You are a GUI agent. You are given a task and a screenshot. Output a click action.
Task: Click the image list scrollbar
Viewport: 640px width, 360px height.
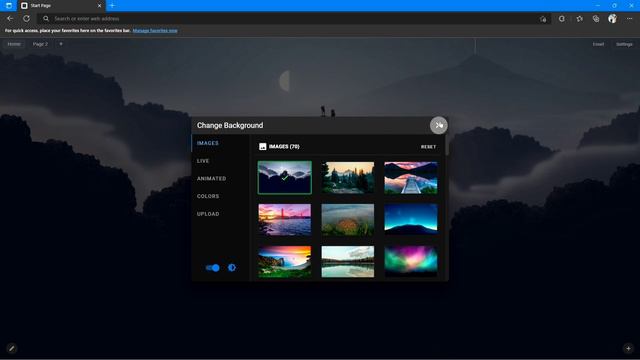(447, 145)
